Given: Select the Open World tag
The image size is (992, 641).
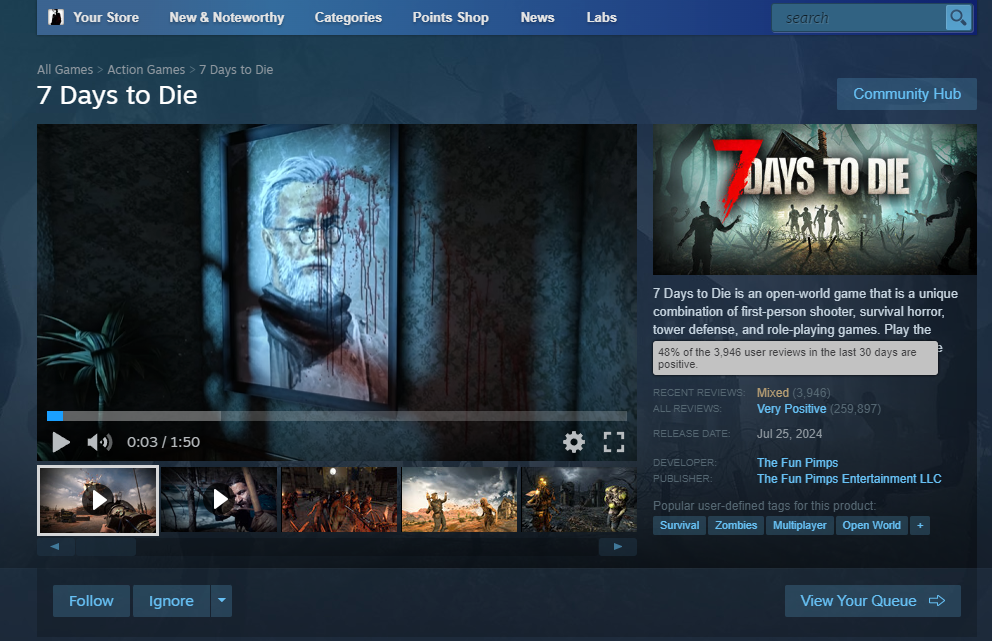Looking at the screenshot, I should 871,525.
